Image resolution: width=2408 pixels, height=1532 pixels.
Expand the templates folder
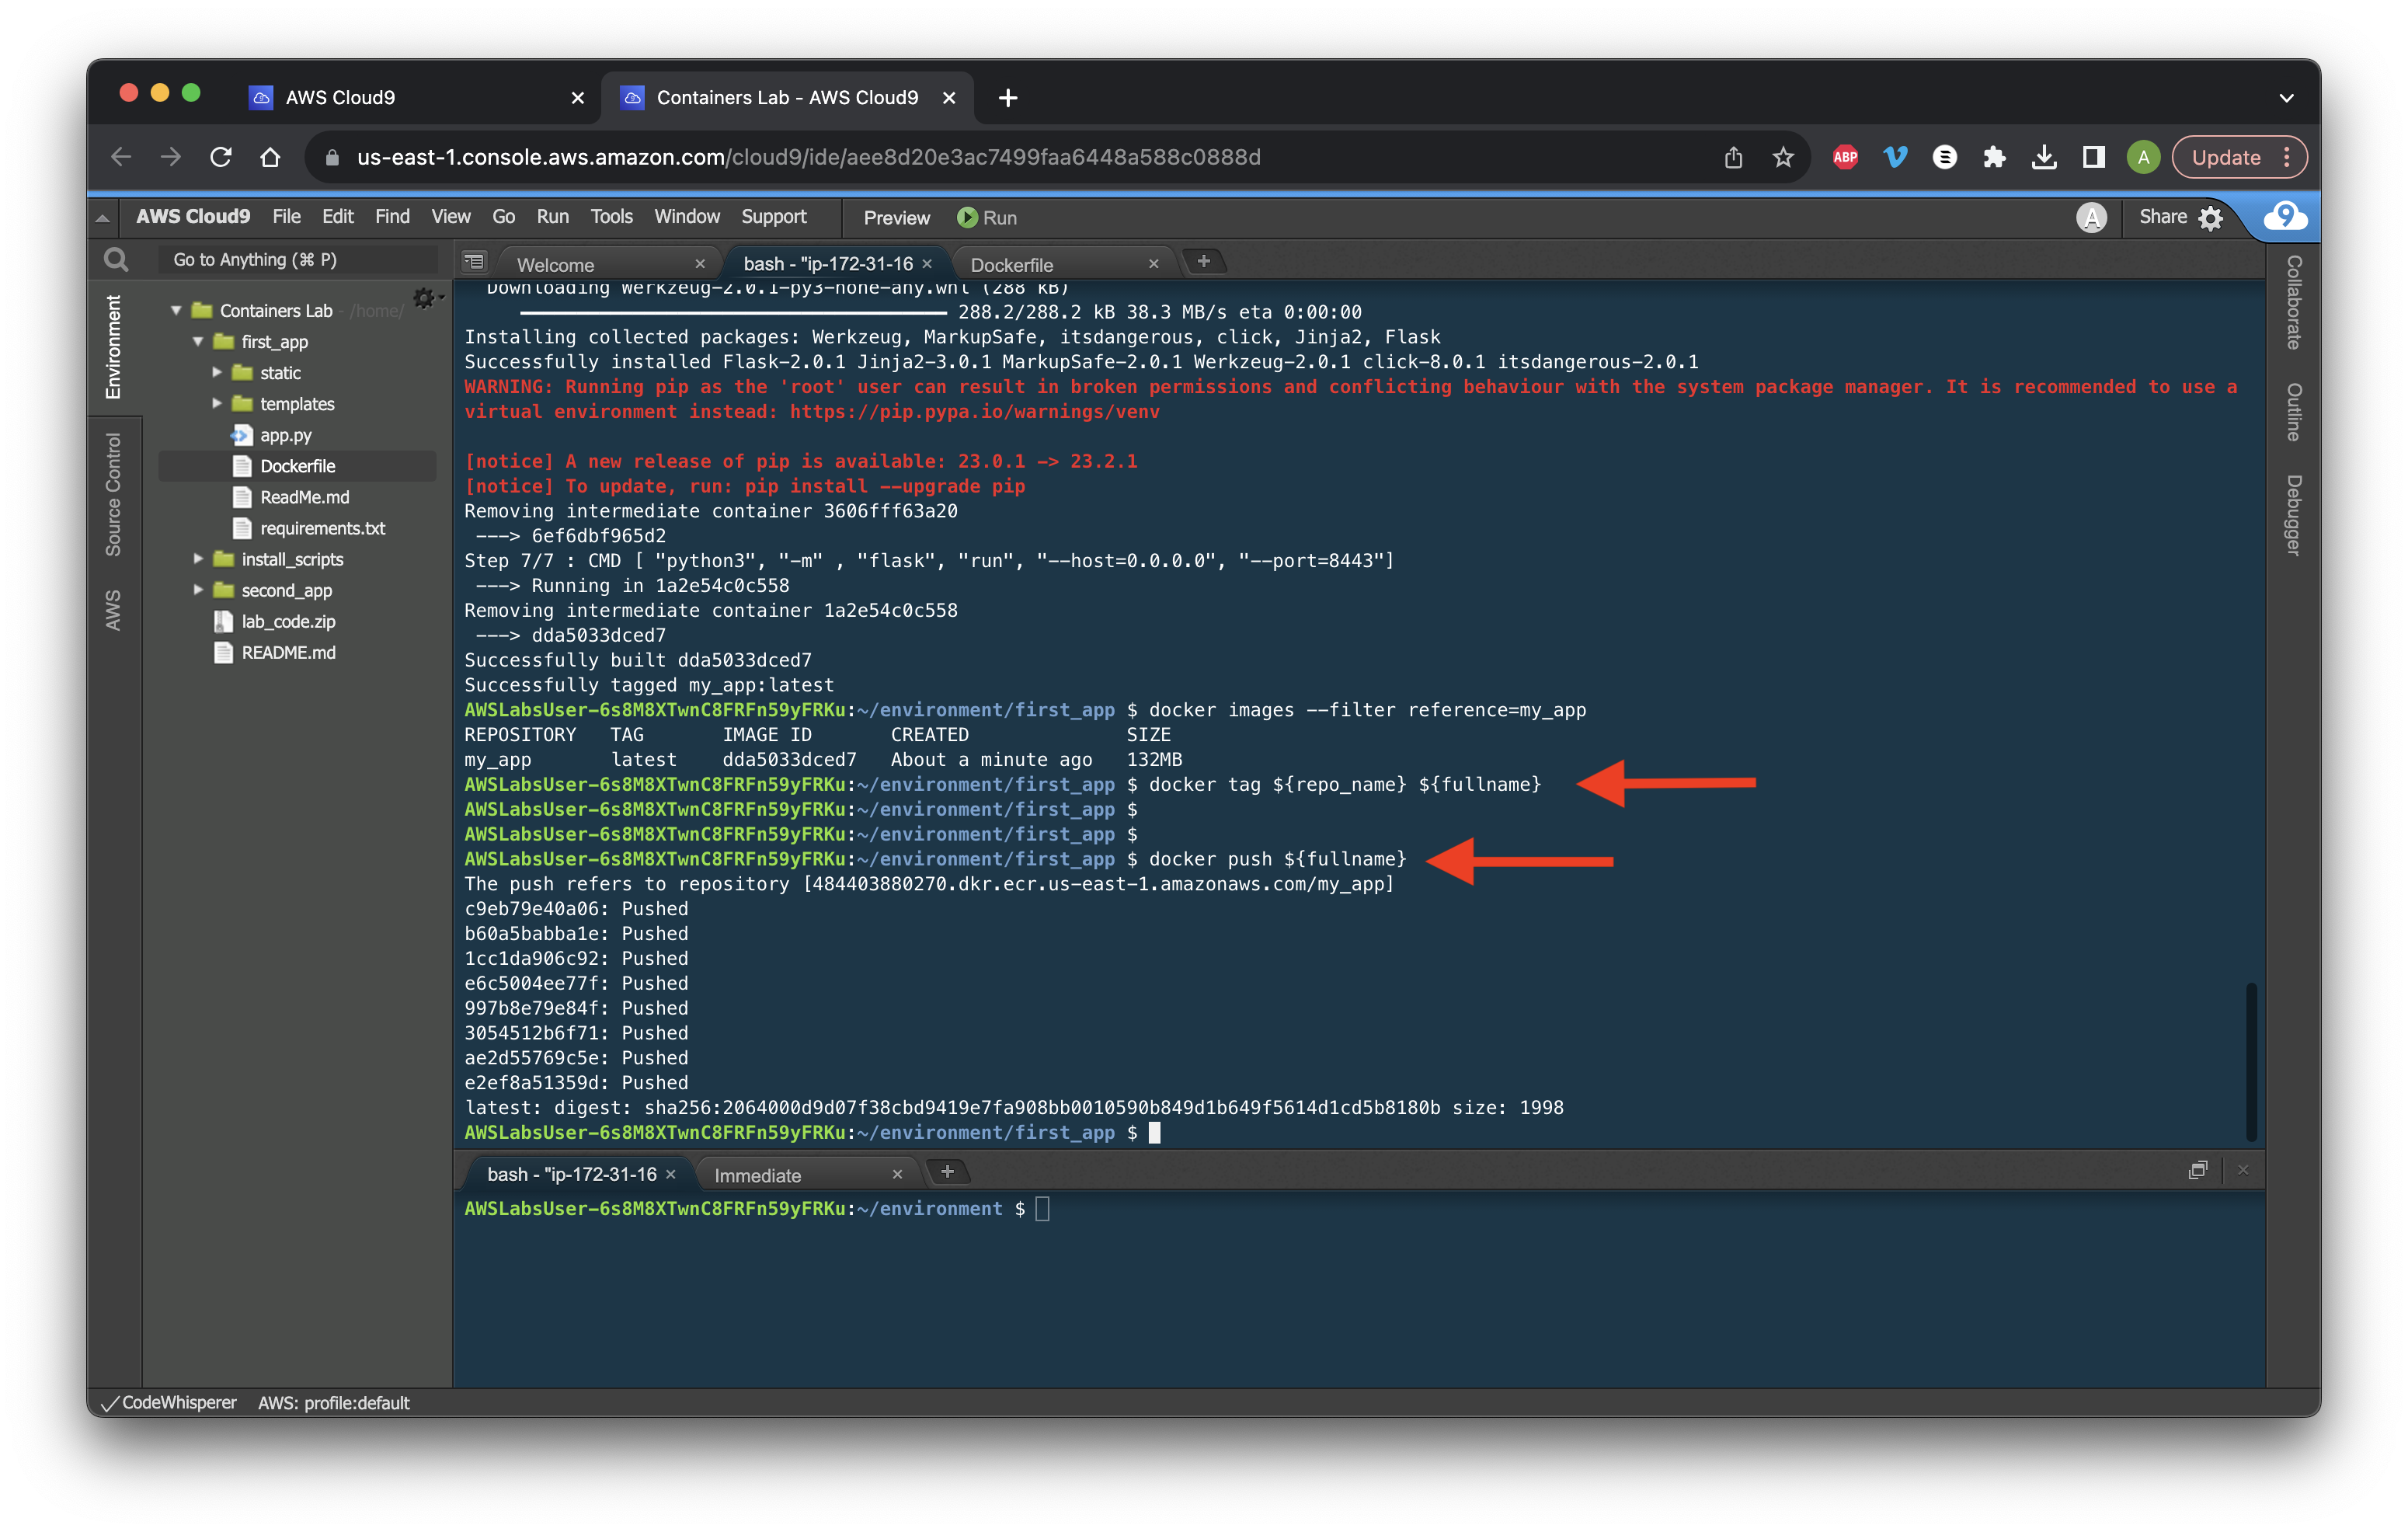217,403
